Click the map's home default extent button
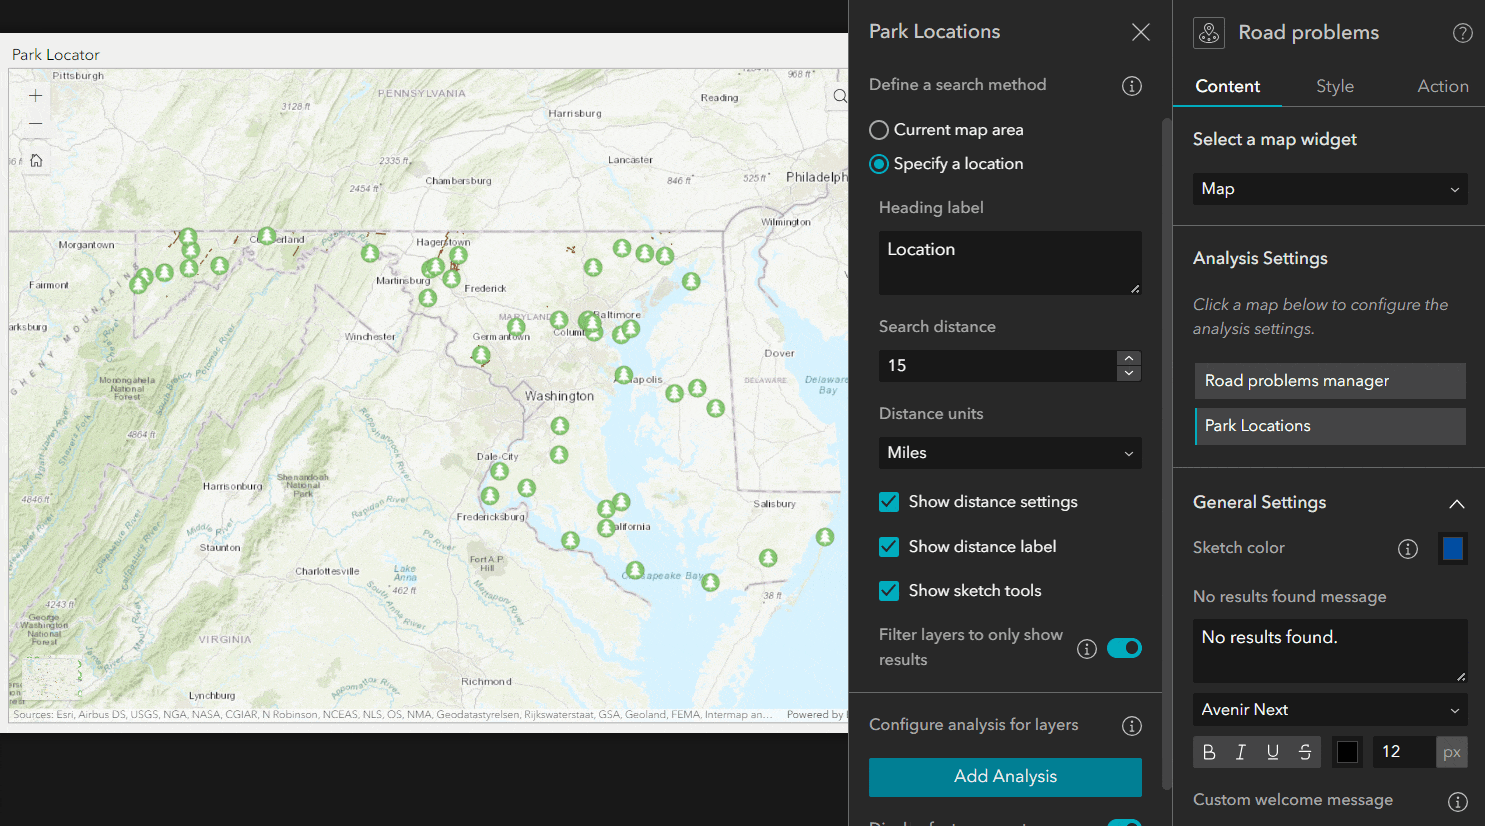Image resolution: width=1485 pixels, height=826 pixels. coord(34,159)
